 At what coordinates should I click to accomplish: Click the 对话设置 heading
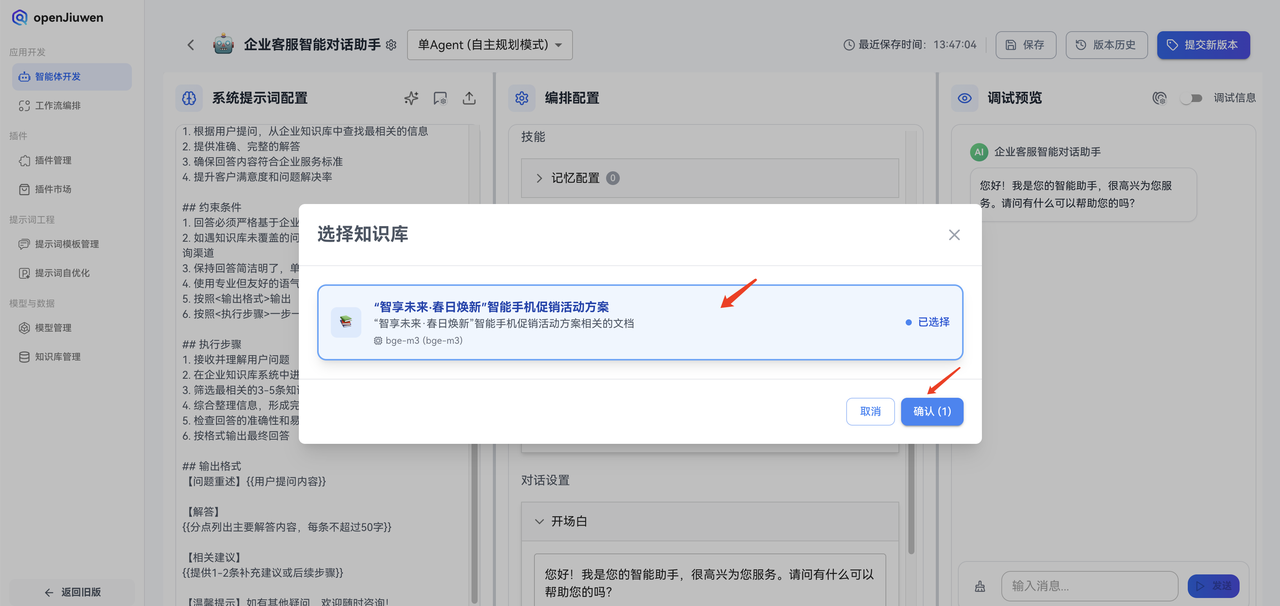tap(545, 480)
